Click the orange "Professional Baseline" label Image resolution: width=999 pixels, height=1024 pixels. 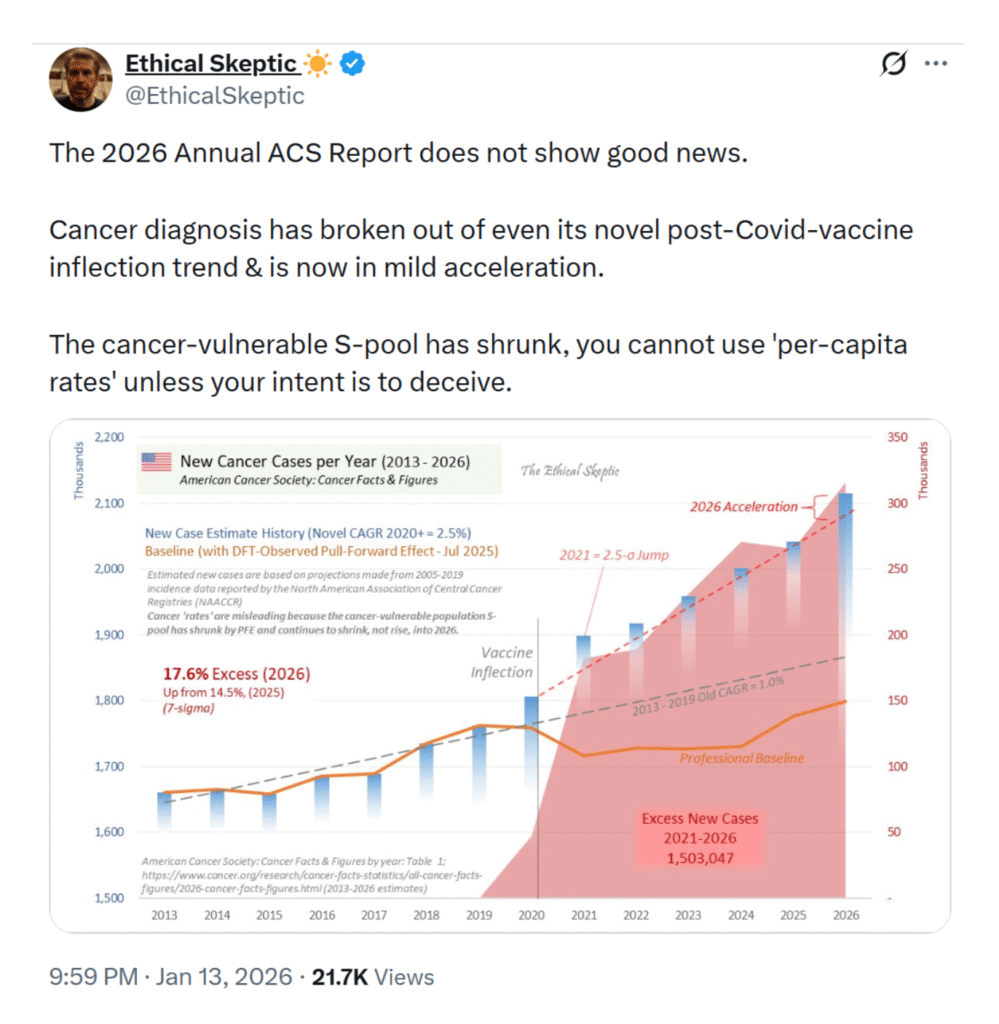pyautogui.click(x=742, y=758)
